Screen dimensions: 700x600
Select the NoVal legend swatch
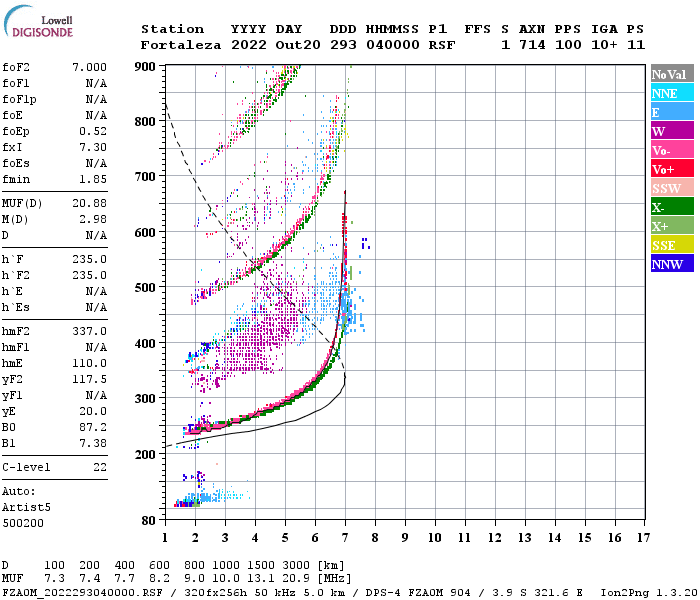point(672,74)
